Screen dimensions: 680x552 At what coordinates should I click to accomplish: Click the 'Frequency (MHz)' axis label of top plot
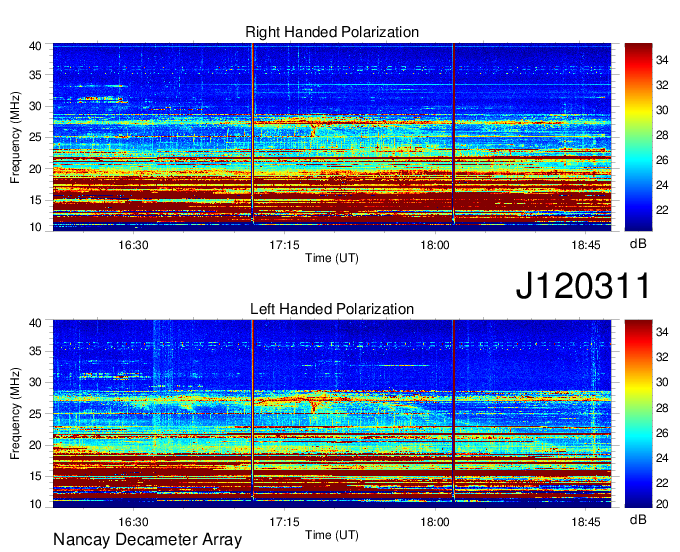click(15, 137)
